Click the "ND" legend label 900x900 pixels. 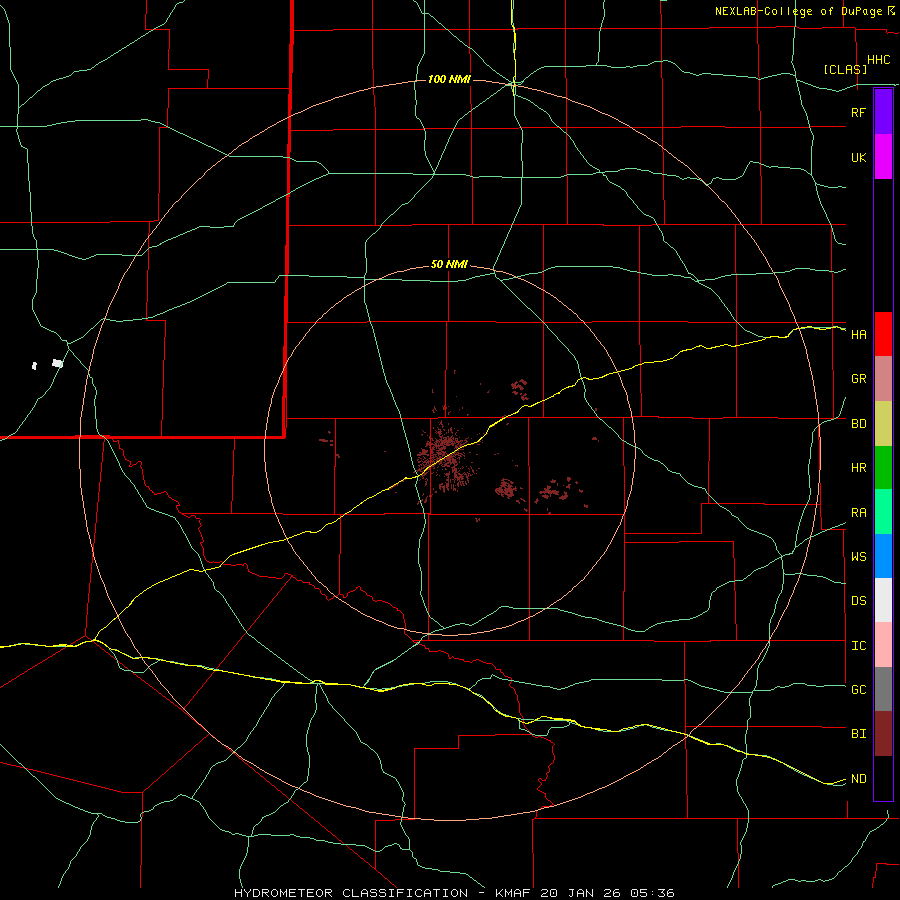[x=858, y=779]
